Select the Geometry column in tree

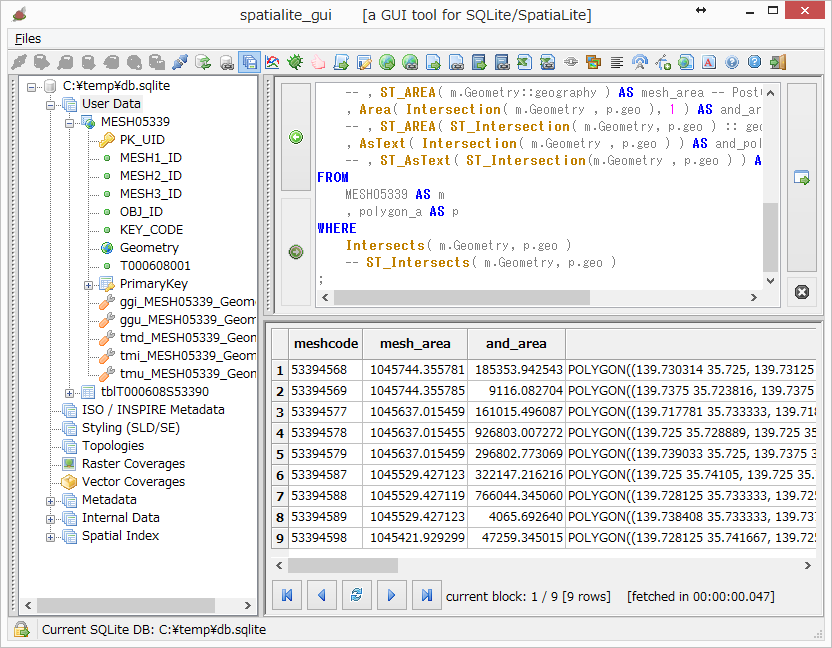149,248
